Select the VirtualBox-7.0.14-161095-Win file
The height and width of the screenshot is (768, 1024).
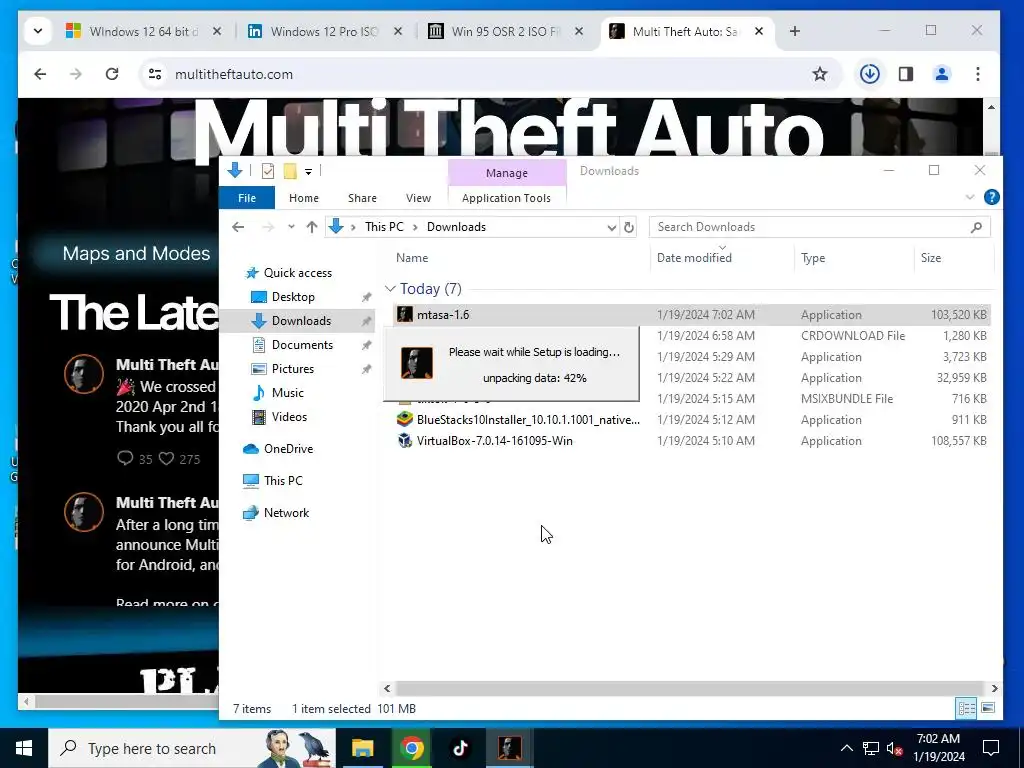[692, 441]
